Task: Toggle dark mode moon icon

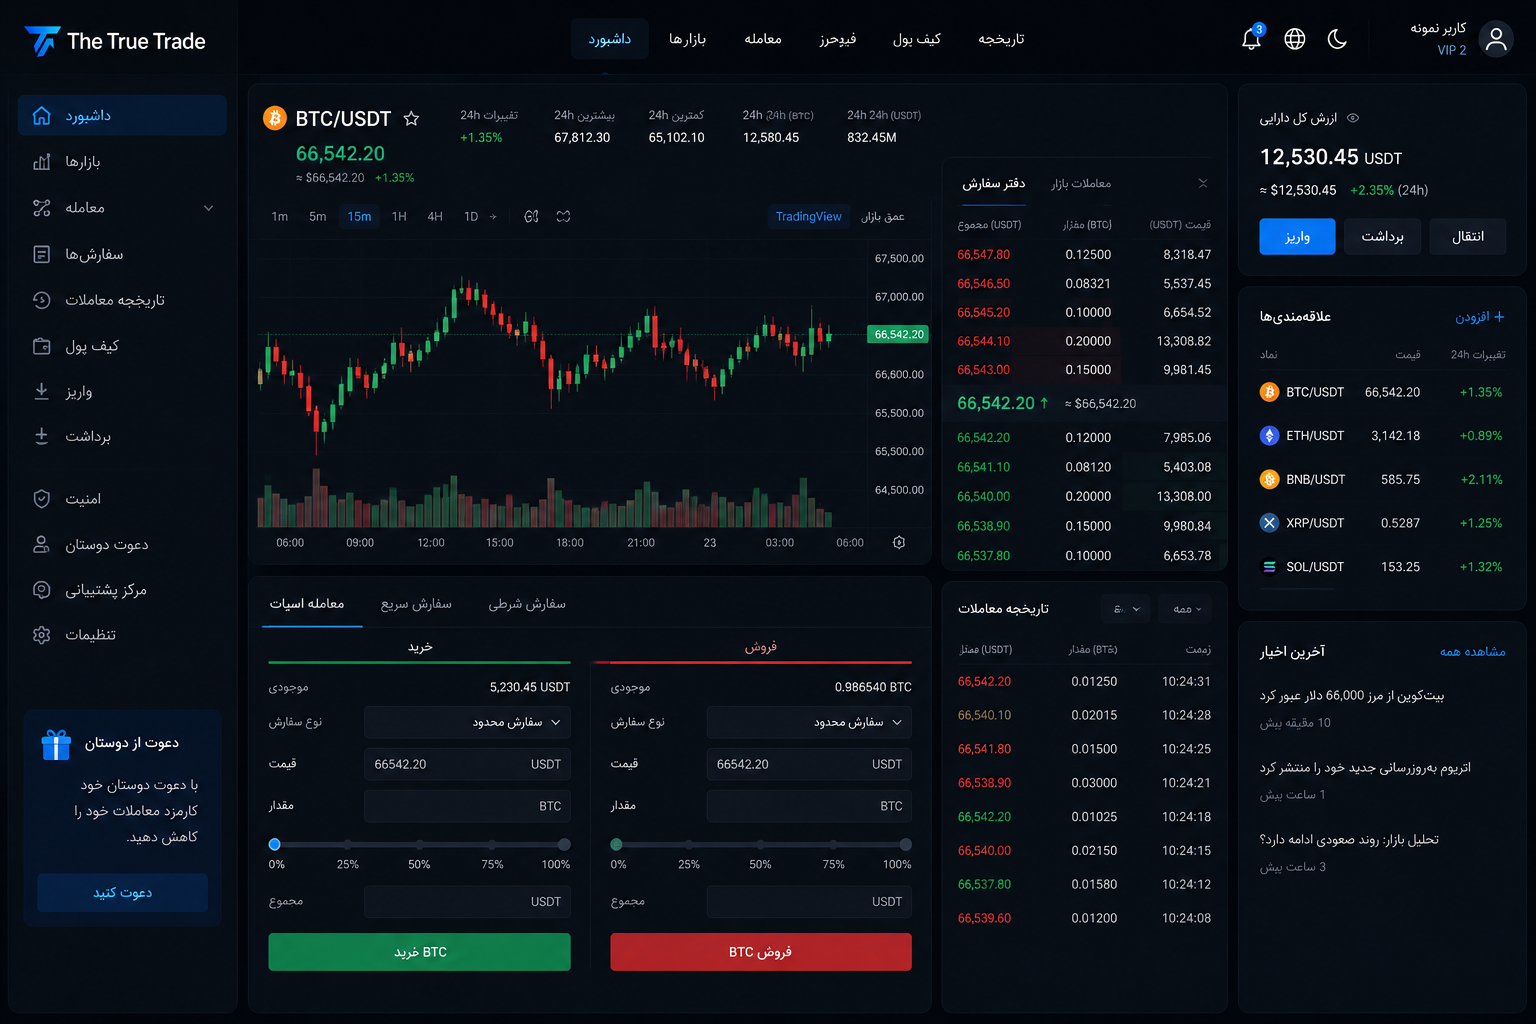Action: pos(1337,39)
